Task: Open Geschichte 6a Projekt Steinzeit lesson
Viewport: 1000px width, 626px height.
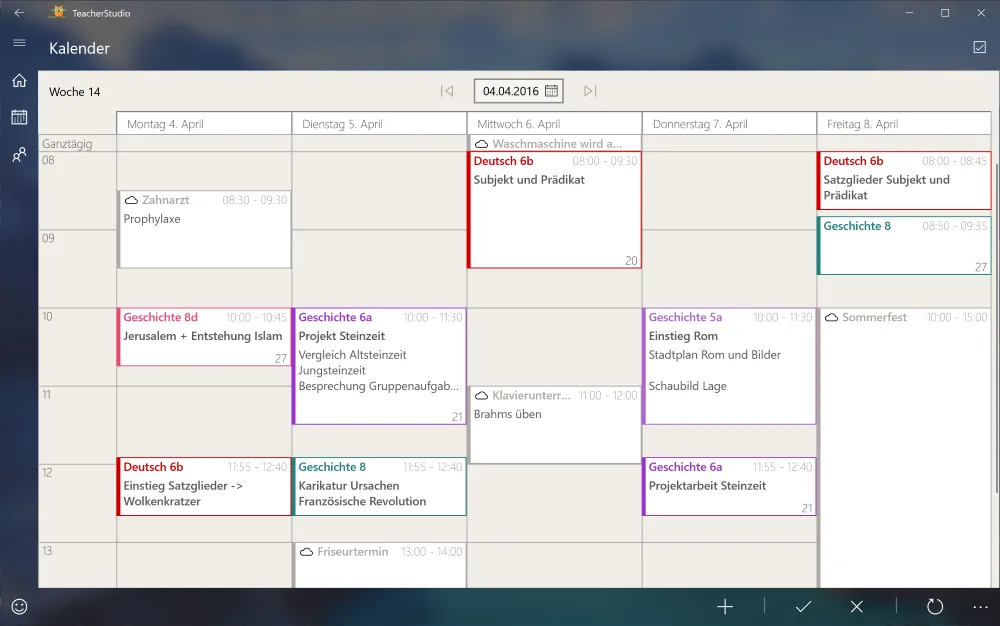Action: [x=379, y=366]
